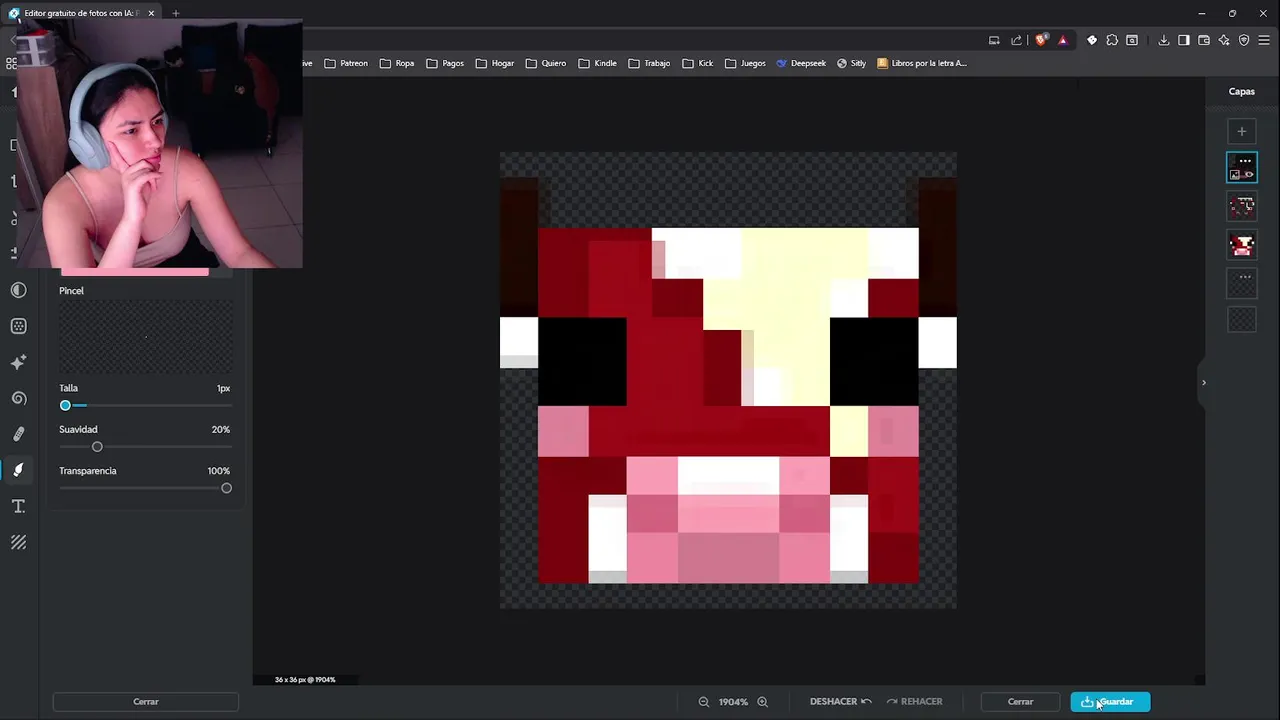1280x720 pixels.
Task: Open the tab-search icon in the browser toolbar
Action: (1132, 40)
